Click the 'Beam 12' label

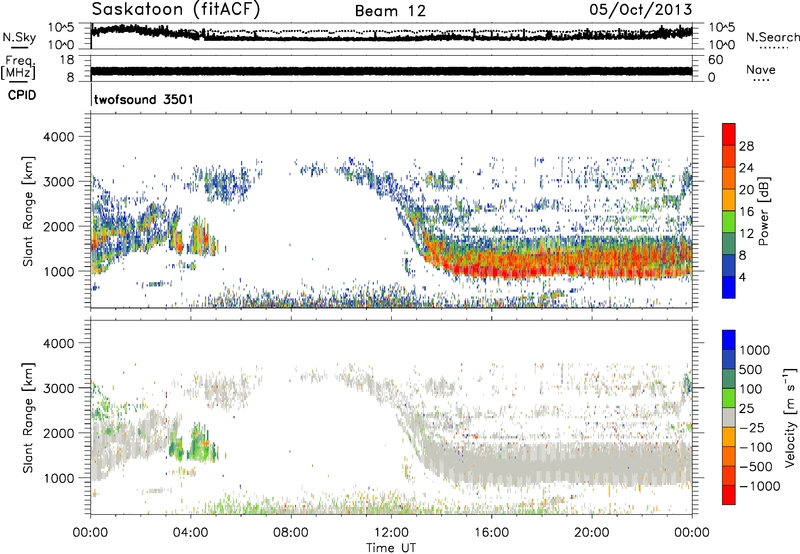click(x=390, y=11)
